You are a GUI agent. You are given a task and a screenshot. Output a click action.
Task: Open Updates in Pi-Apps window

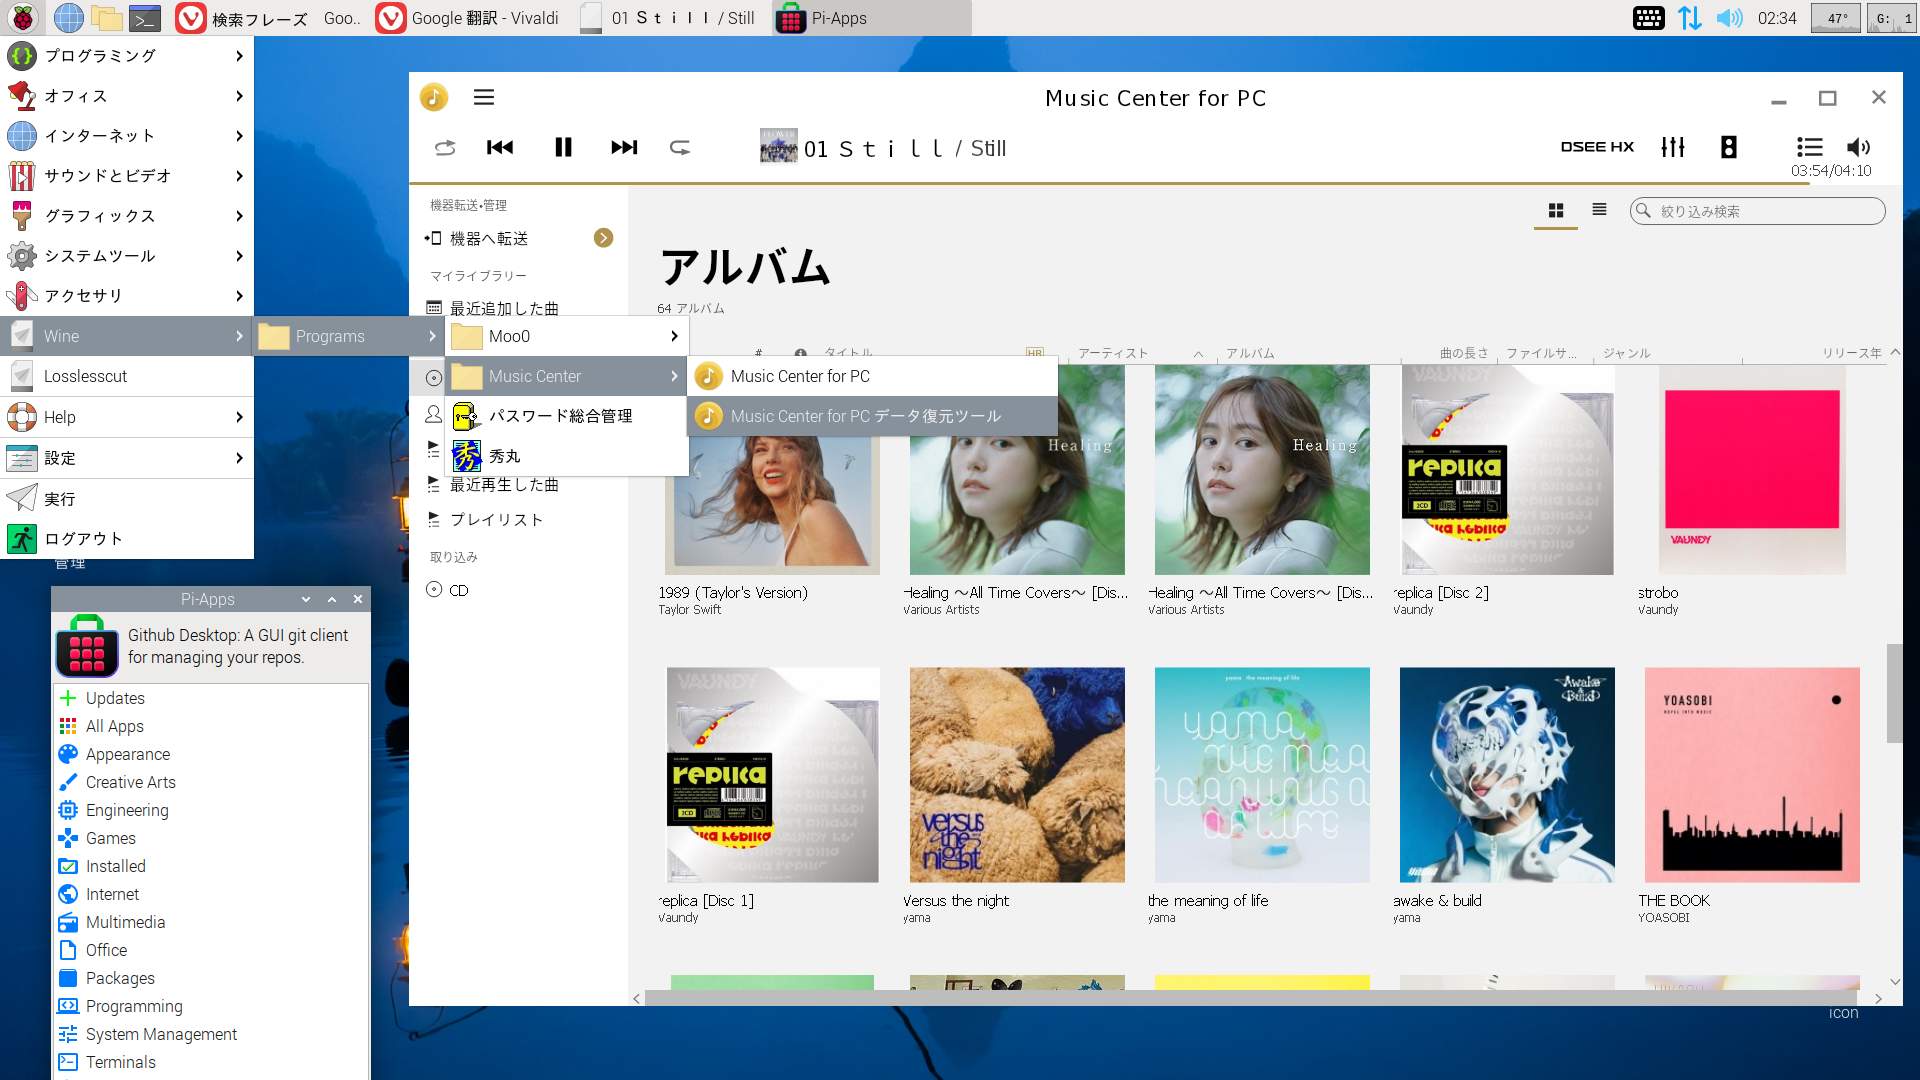tap(210, 698)
